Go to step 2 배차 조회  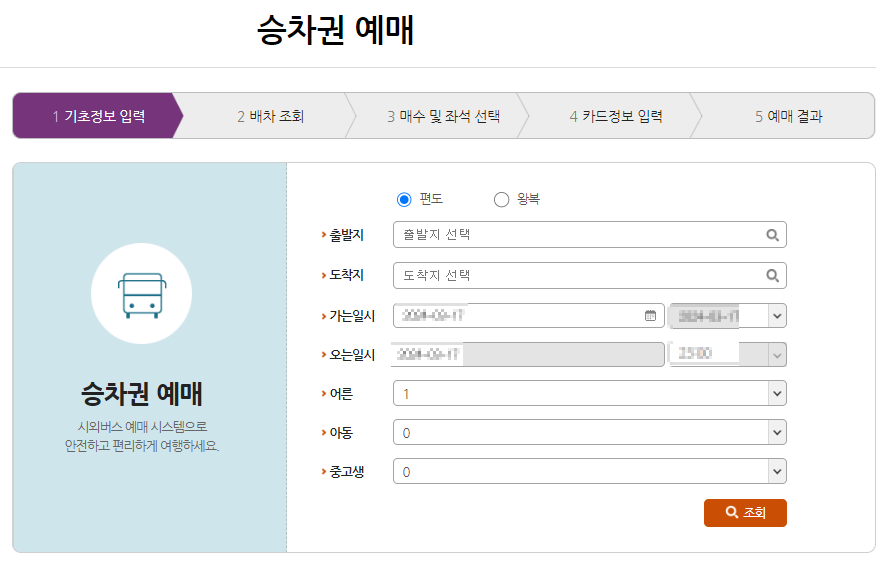[270, 116]
